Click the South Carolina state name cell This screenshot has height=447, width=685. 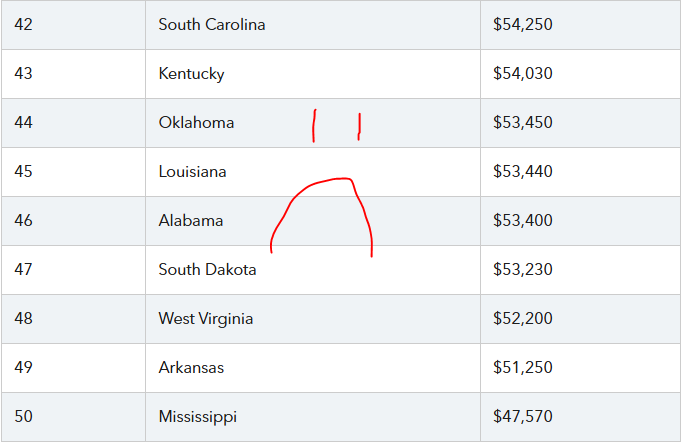click(212, 25)
